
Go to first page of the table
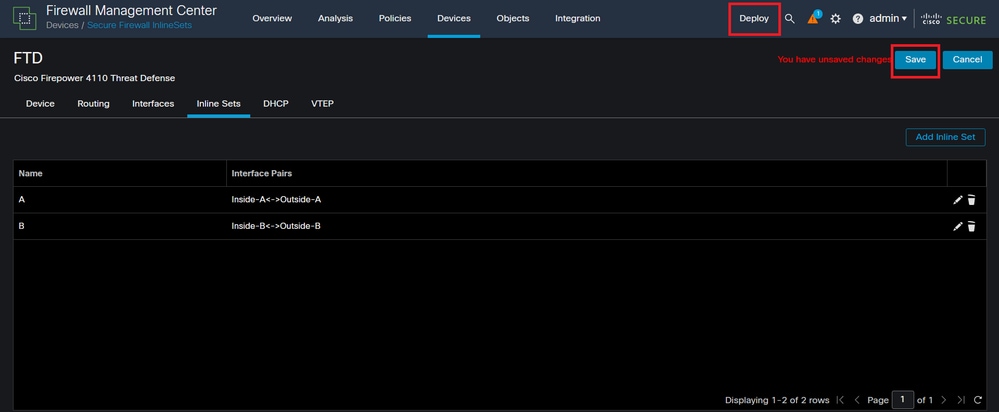click(x=840, y=400)
